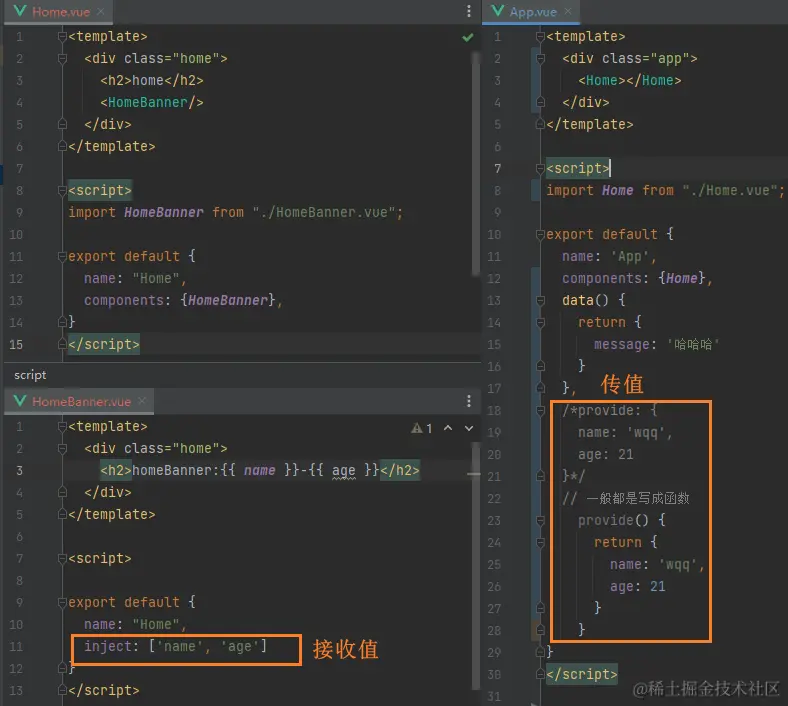Click the underlined age variable in HomeBanner.vue template
Screen dimensions: 788x706
(344, 470)
